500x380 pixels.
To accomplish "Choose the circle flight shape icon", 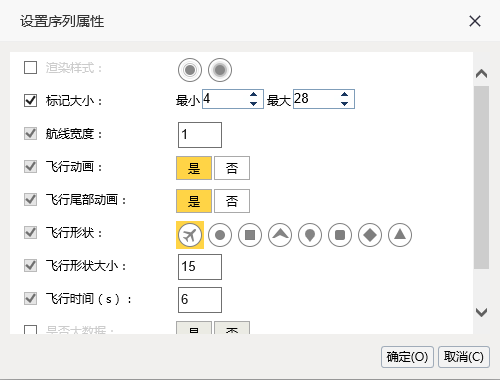I will pos(220,235).
